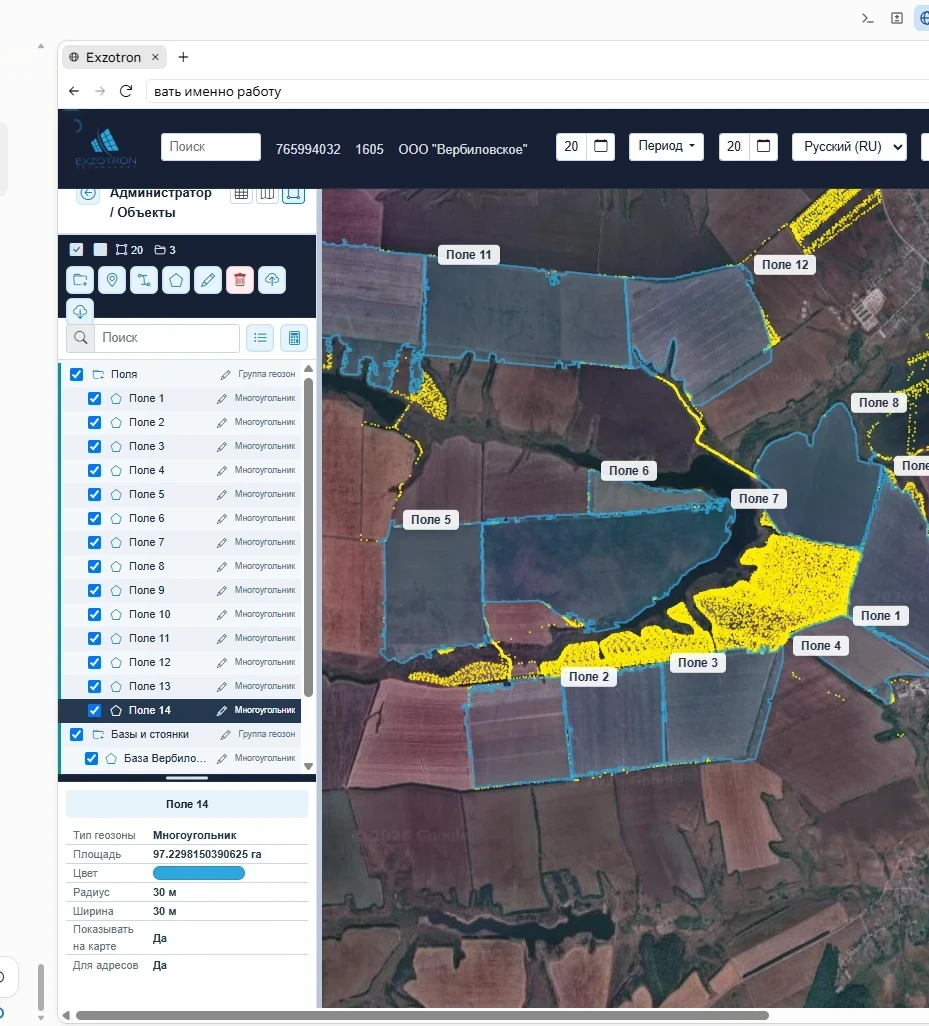Screen dimensions: 929x1026
Task: Open the list view icon beside search
Action: [x=260, y=338]
